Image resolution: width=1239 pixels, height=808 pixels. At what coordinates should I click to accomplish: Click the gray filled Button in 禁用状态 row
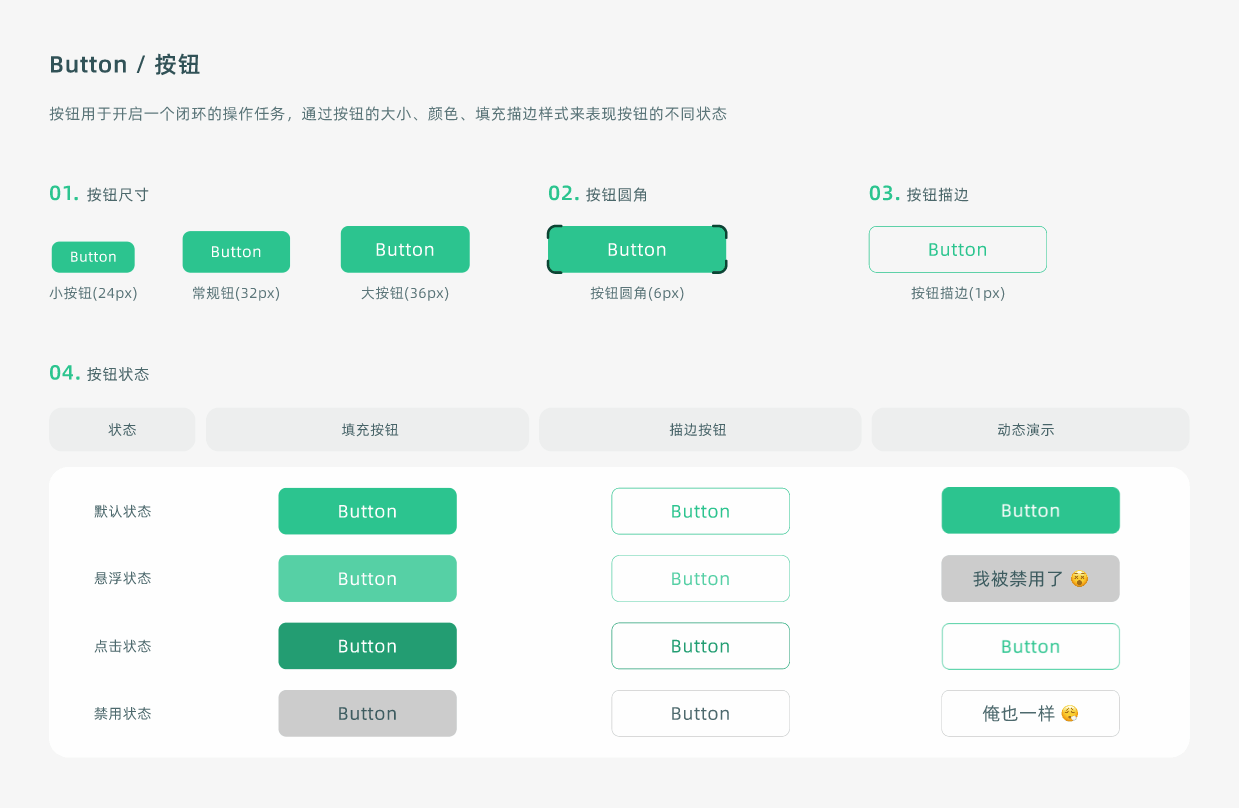[x=367, y=714]
